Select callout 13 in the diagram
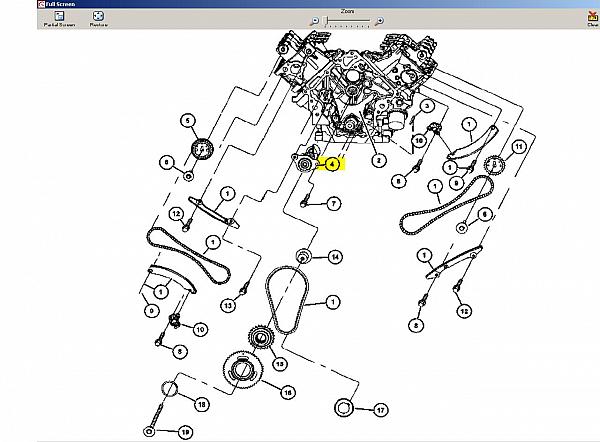 pos(228,305)
